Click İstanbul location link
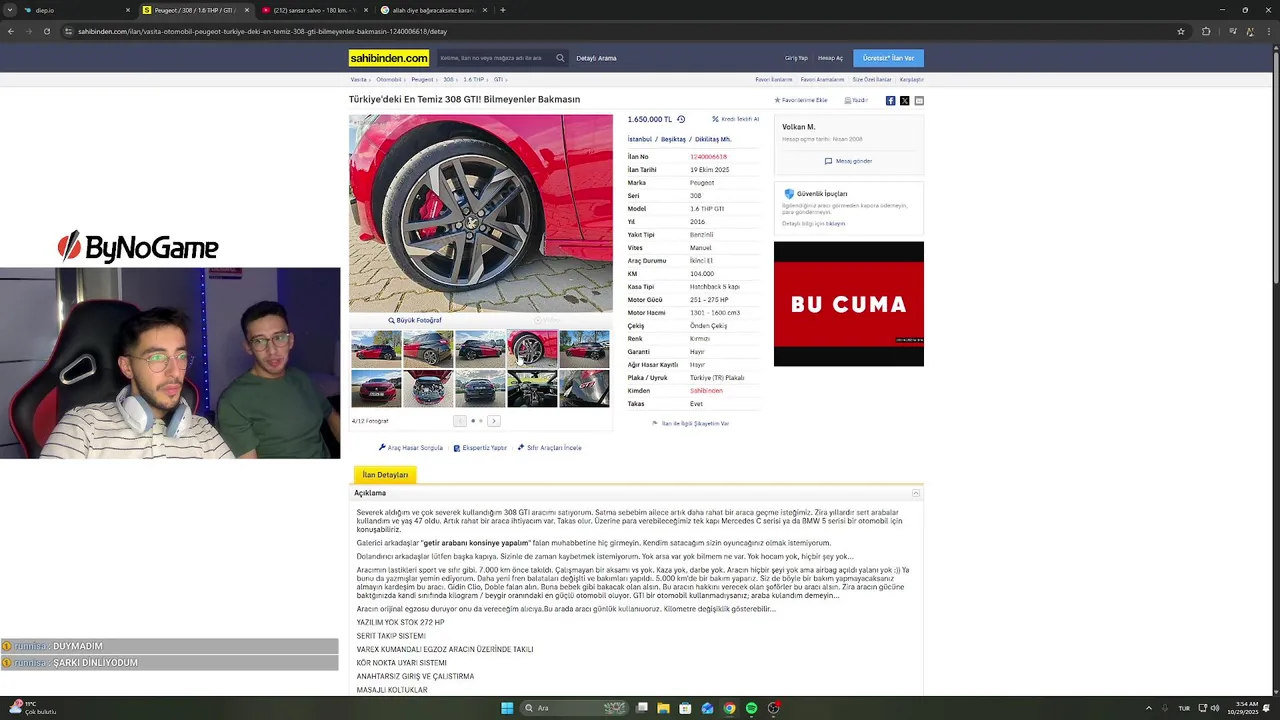This screenshot has height=720, width=1280. tap(640, 139)
